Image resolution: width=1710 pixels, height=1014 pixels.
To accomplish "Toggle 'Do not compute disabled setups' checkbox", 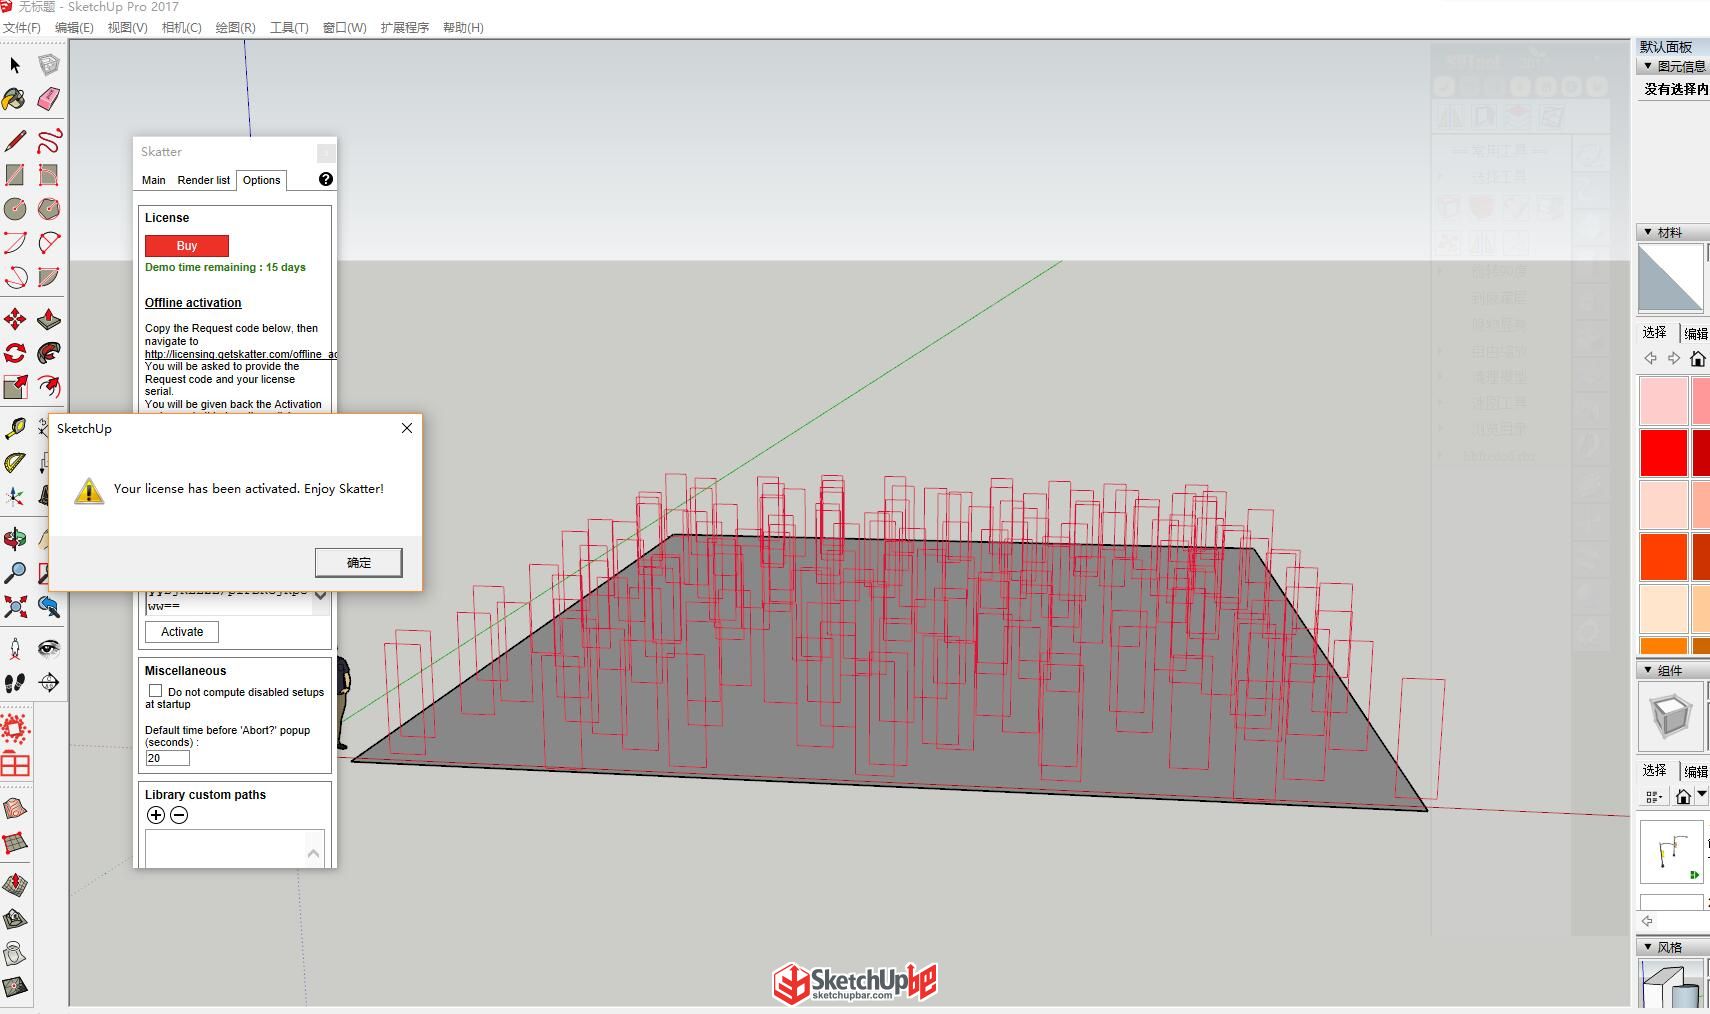I will [x=155, y=691].
